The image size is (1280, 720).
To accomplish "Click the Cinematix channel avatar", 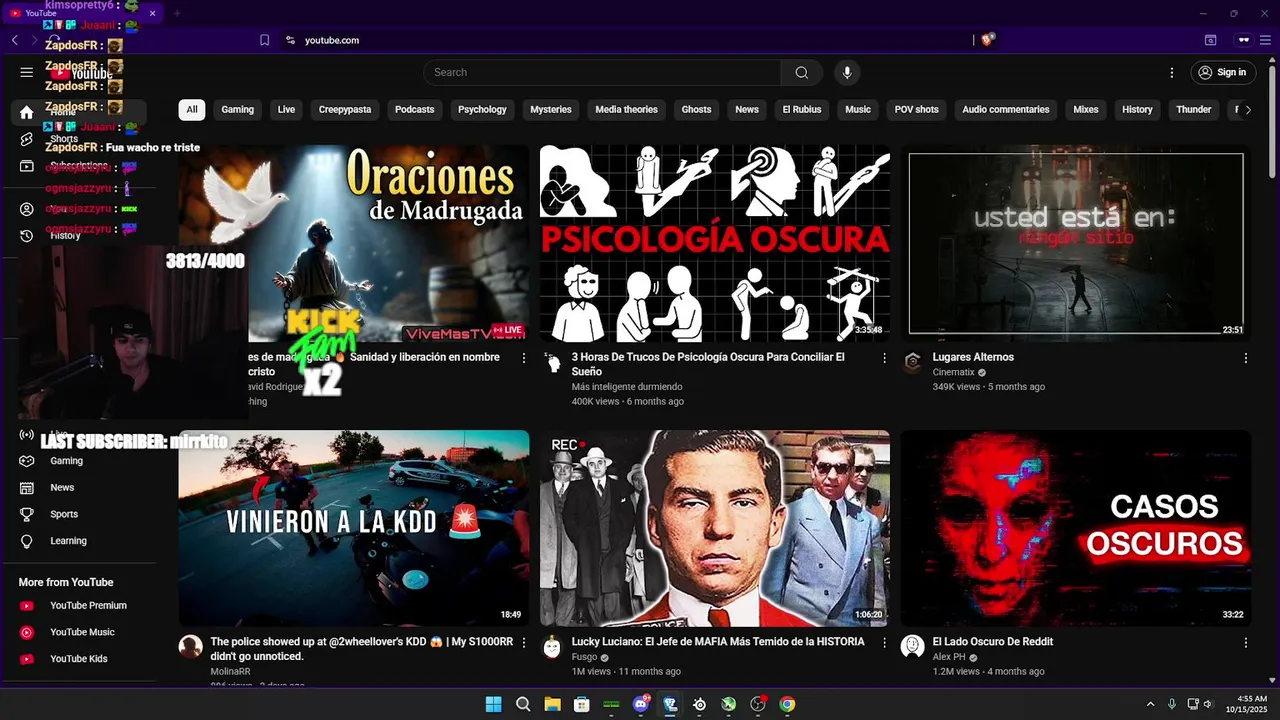I will coord(912,362).
